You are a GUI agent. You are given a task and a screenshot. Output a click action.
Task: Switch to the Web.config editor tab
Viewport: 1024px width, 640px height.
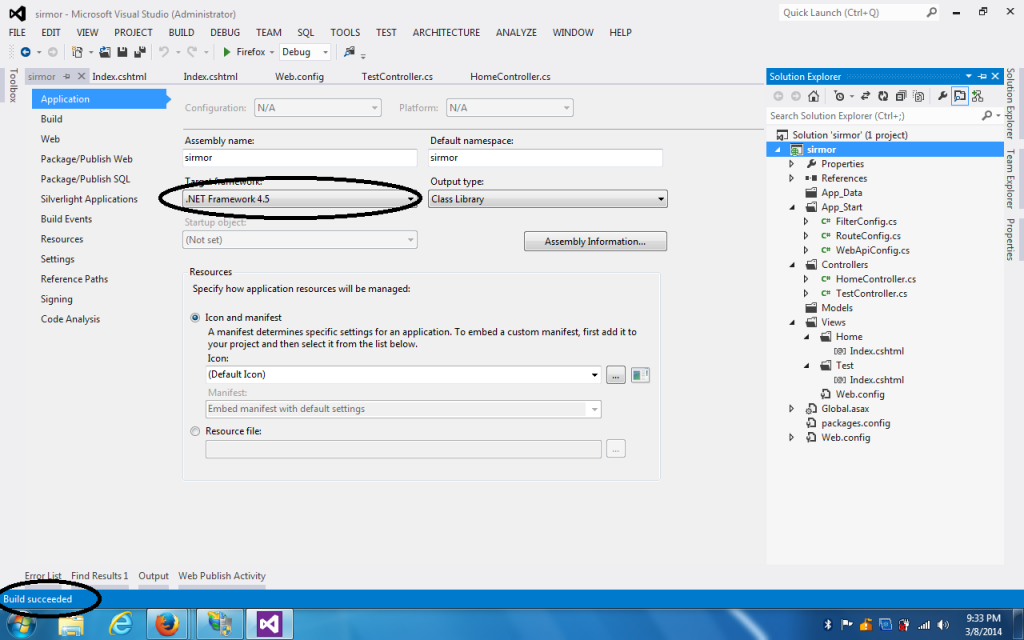[x=299, y=76]
